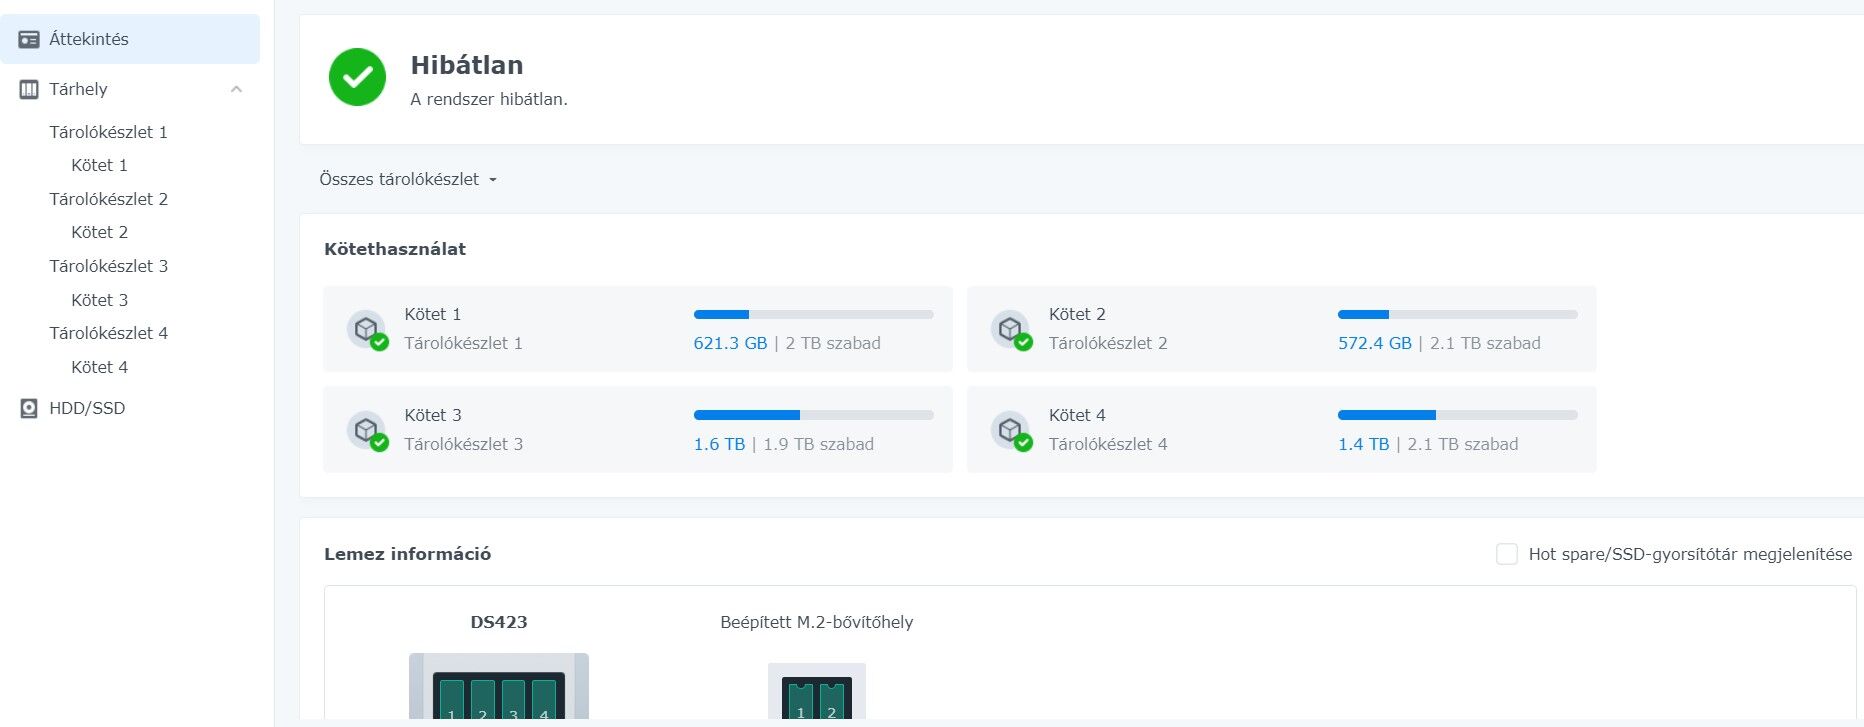Open the Összes tárolókészlet dropdown
Image resolution: width=1864 pixels, height=727 pixels.
pyautogui.click(x=408, y=179)
